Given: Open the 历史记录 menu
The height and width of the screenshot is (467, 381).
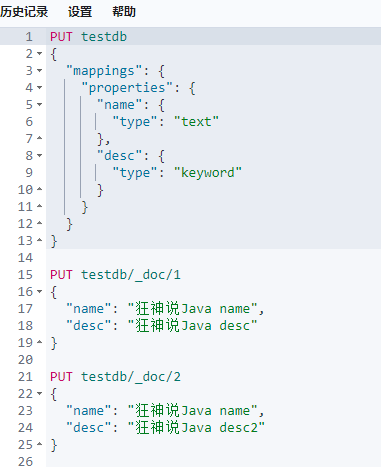Looking at the screenshot, I should point(24,12).
